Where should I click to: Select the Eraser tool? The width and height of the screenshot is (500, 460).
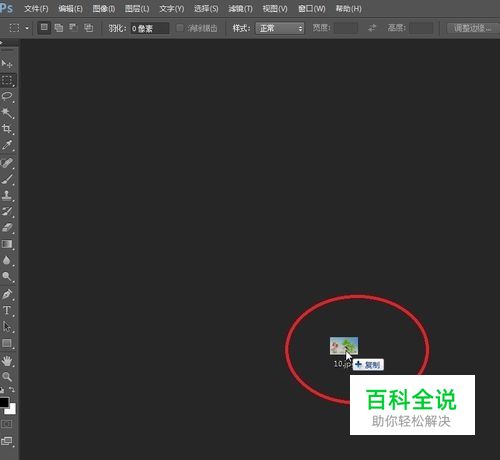(7, 228)
